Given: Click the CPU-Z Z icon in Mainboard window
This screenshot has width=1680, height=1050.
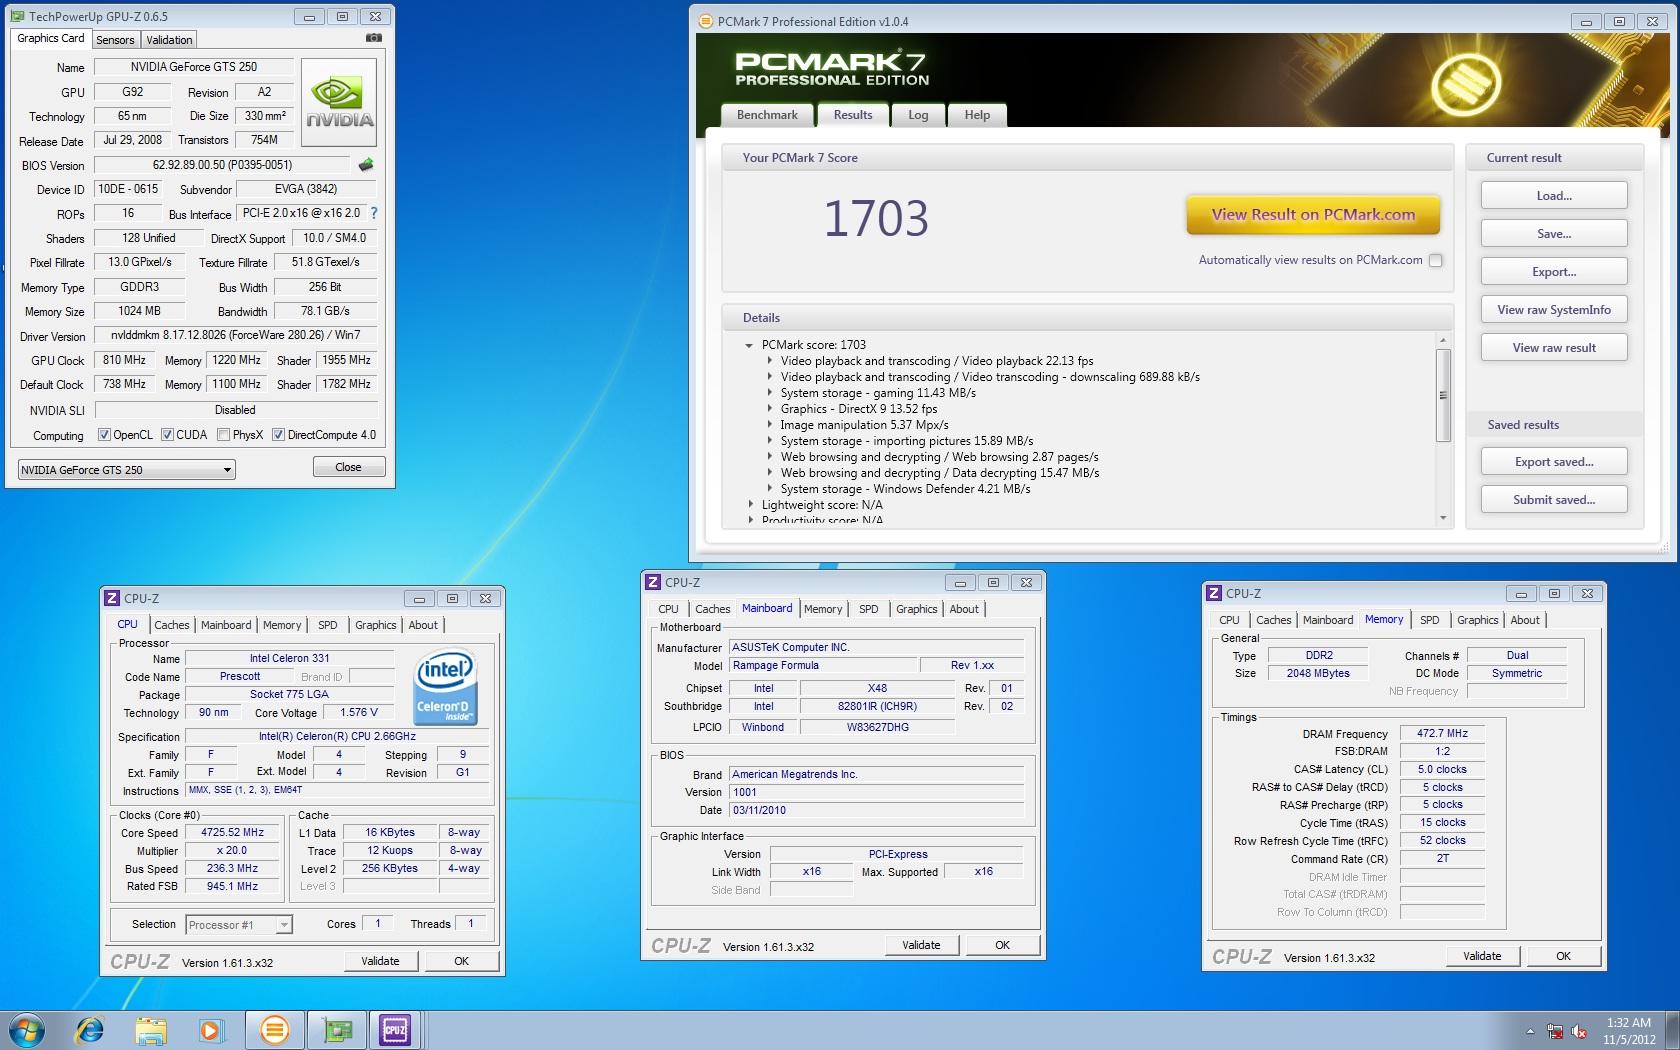Looking at the screenshot, I should click(653, 582).
